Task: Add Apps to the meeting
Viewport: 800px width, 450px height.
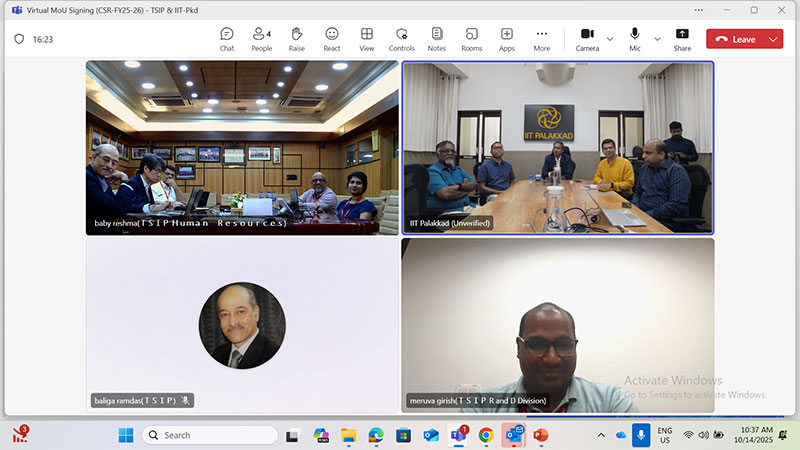Action: [507, 39]
